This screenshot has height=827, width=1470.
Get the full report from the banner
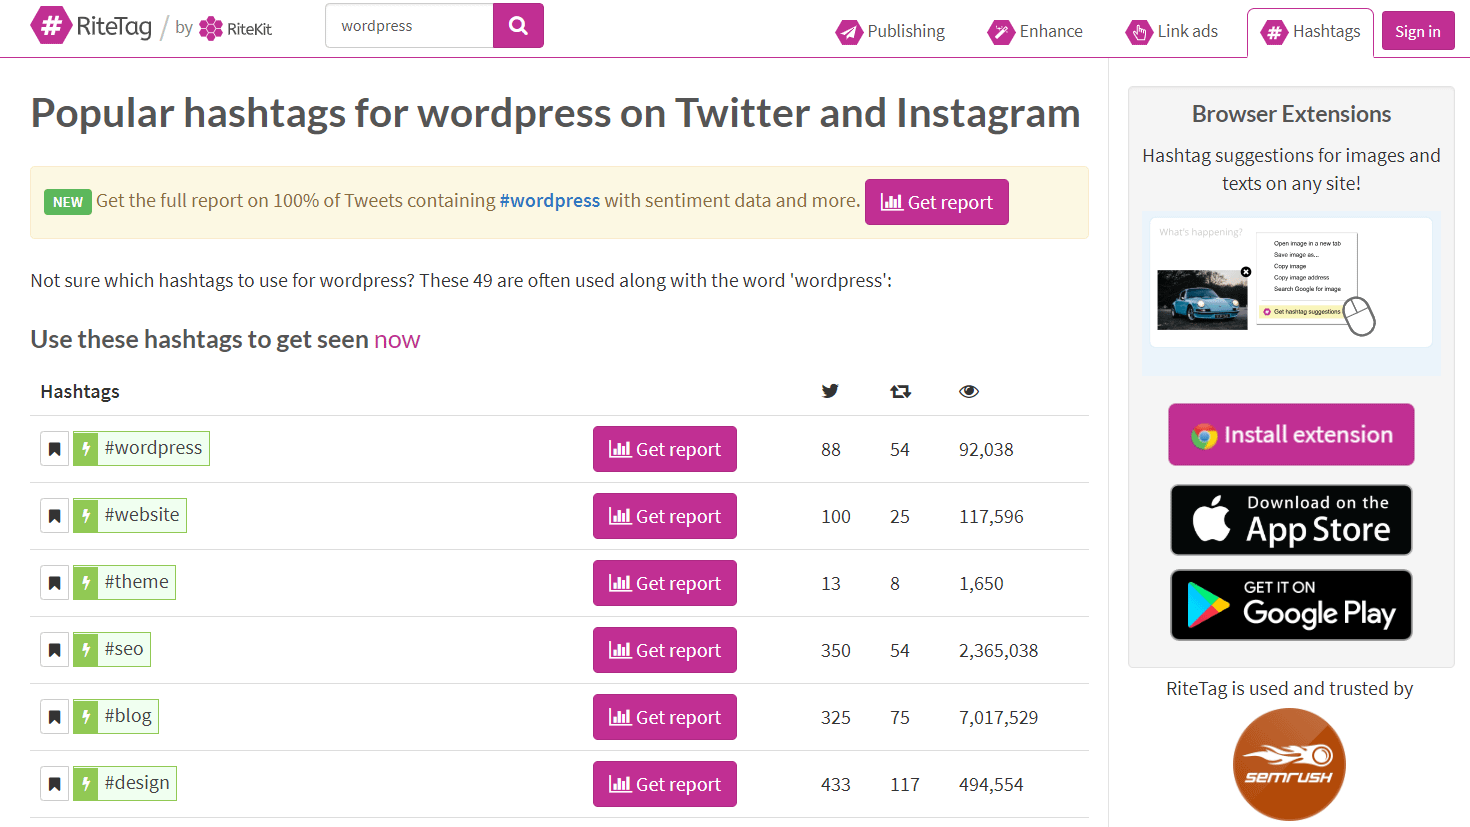point(937,202)
